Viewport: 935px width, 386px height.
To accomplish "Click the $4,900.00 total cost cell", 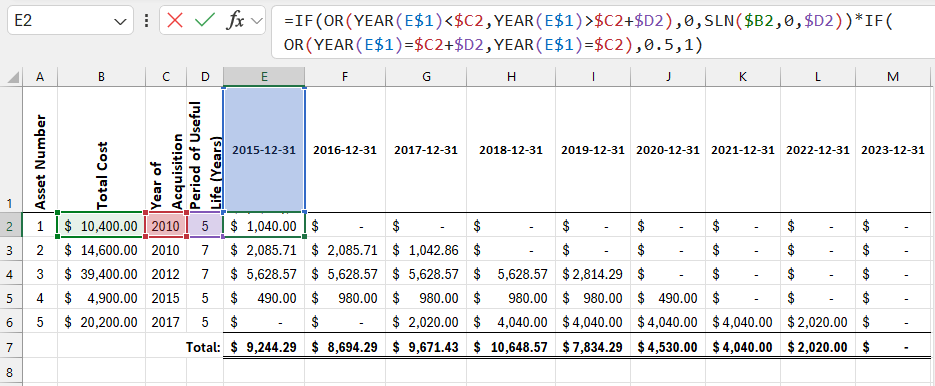I will (x=101, y=298).
